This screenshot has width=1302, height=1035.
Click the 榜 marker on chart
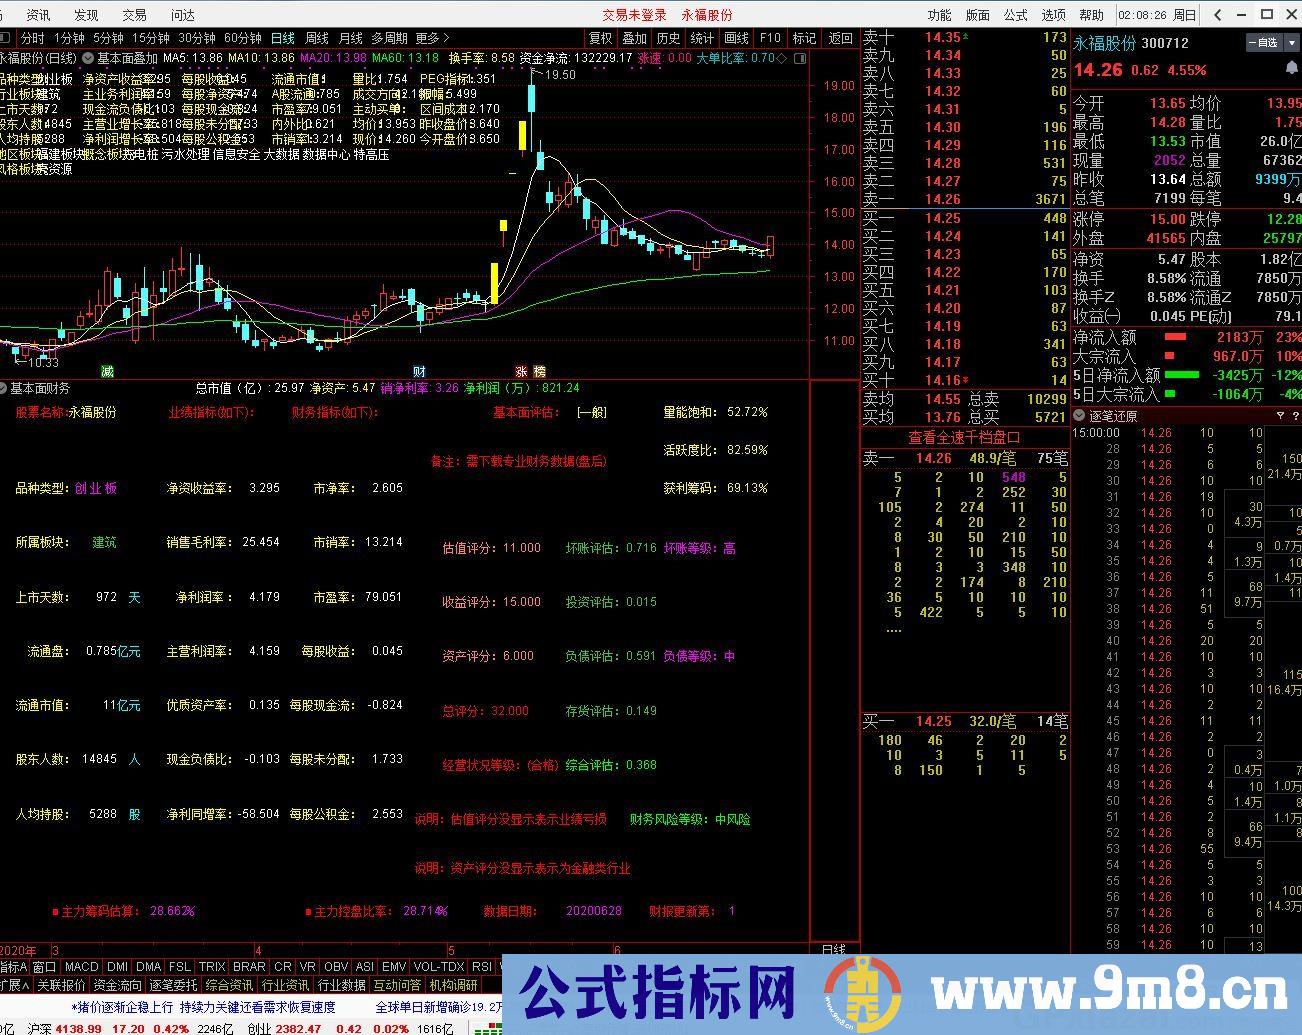(539, 371)
